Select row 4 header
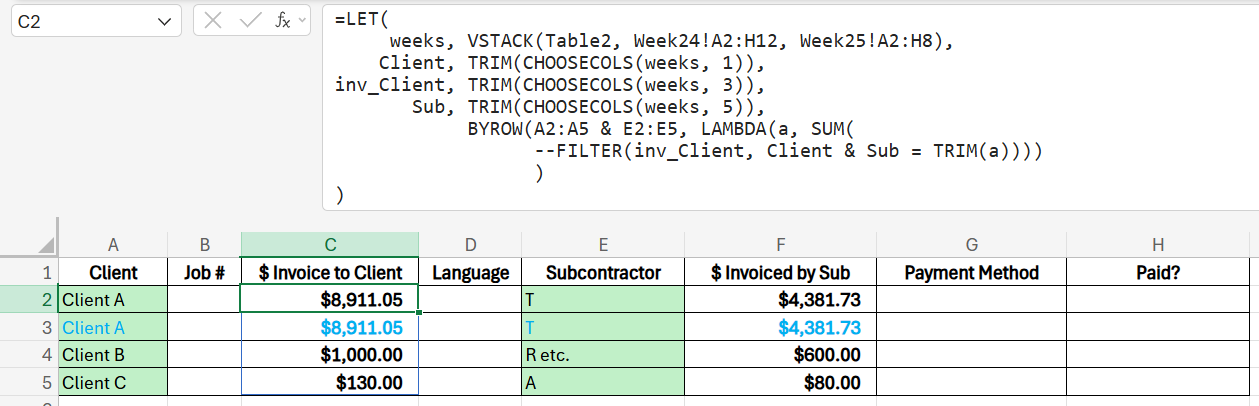 coord(29,354)
